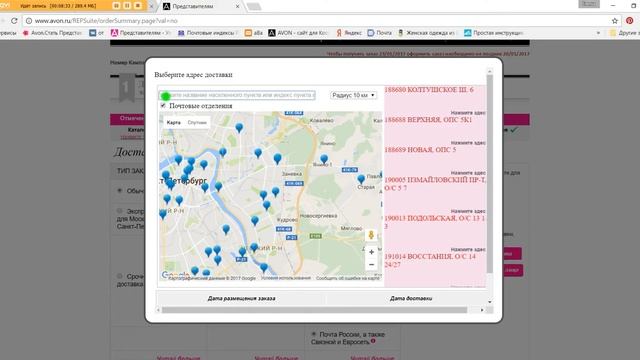Screen dimensions: 640x360
Task: Switch map to Карта view
Action: [x=173, y=122]
